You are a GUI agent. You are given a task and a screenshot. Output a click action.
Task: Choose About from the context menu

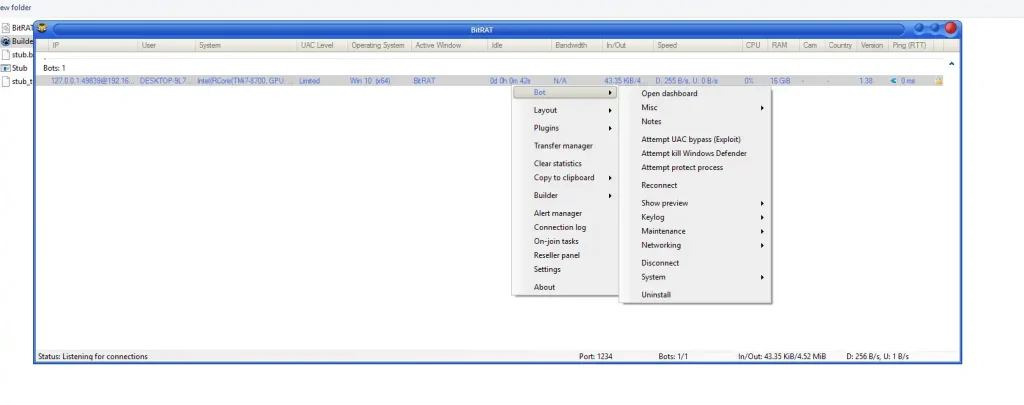point(544,287)
